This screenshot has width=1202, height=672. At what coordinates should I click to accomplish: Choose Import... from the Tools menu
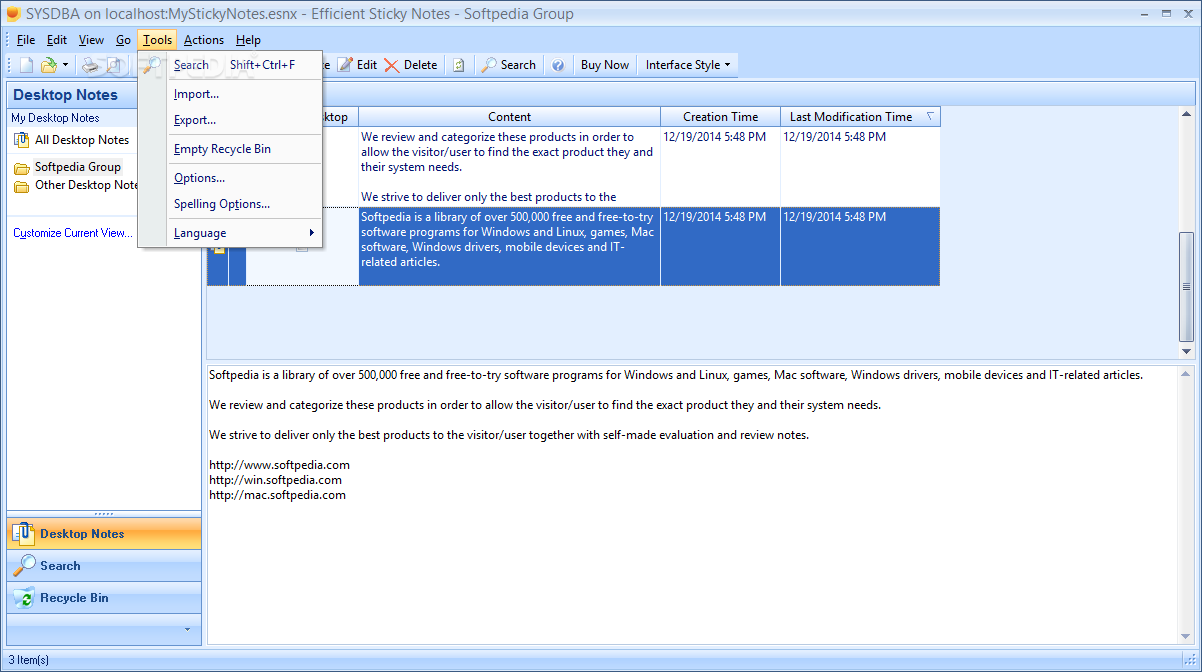(230, 94)
